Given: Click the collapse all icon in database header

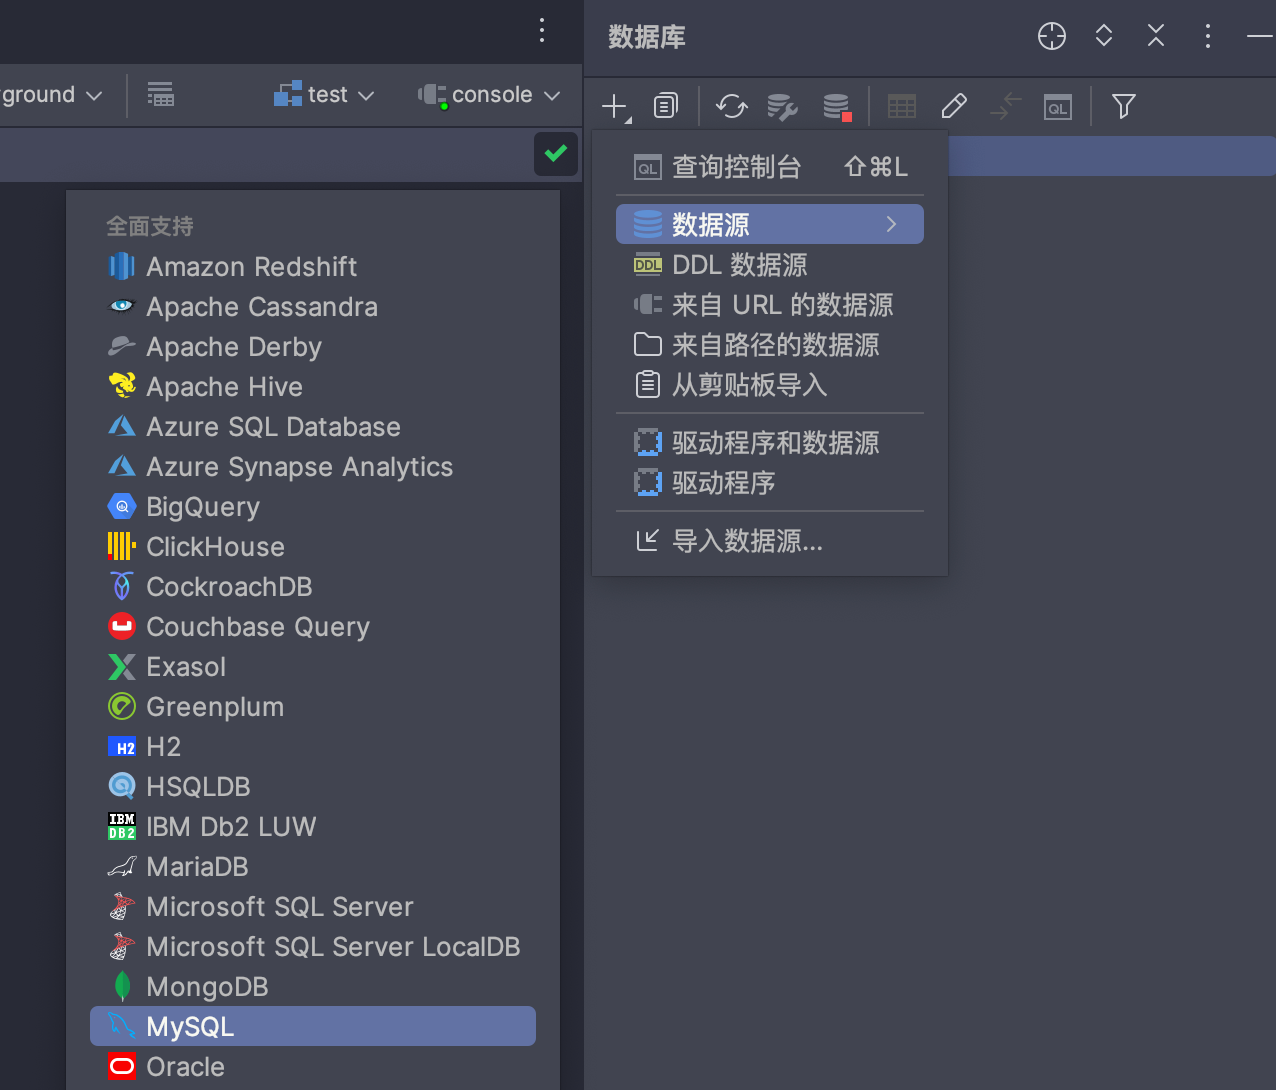Looking at the screenshot, I should coord(1156,36).
